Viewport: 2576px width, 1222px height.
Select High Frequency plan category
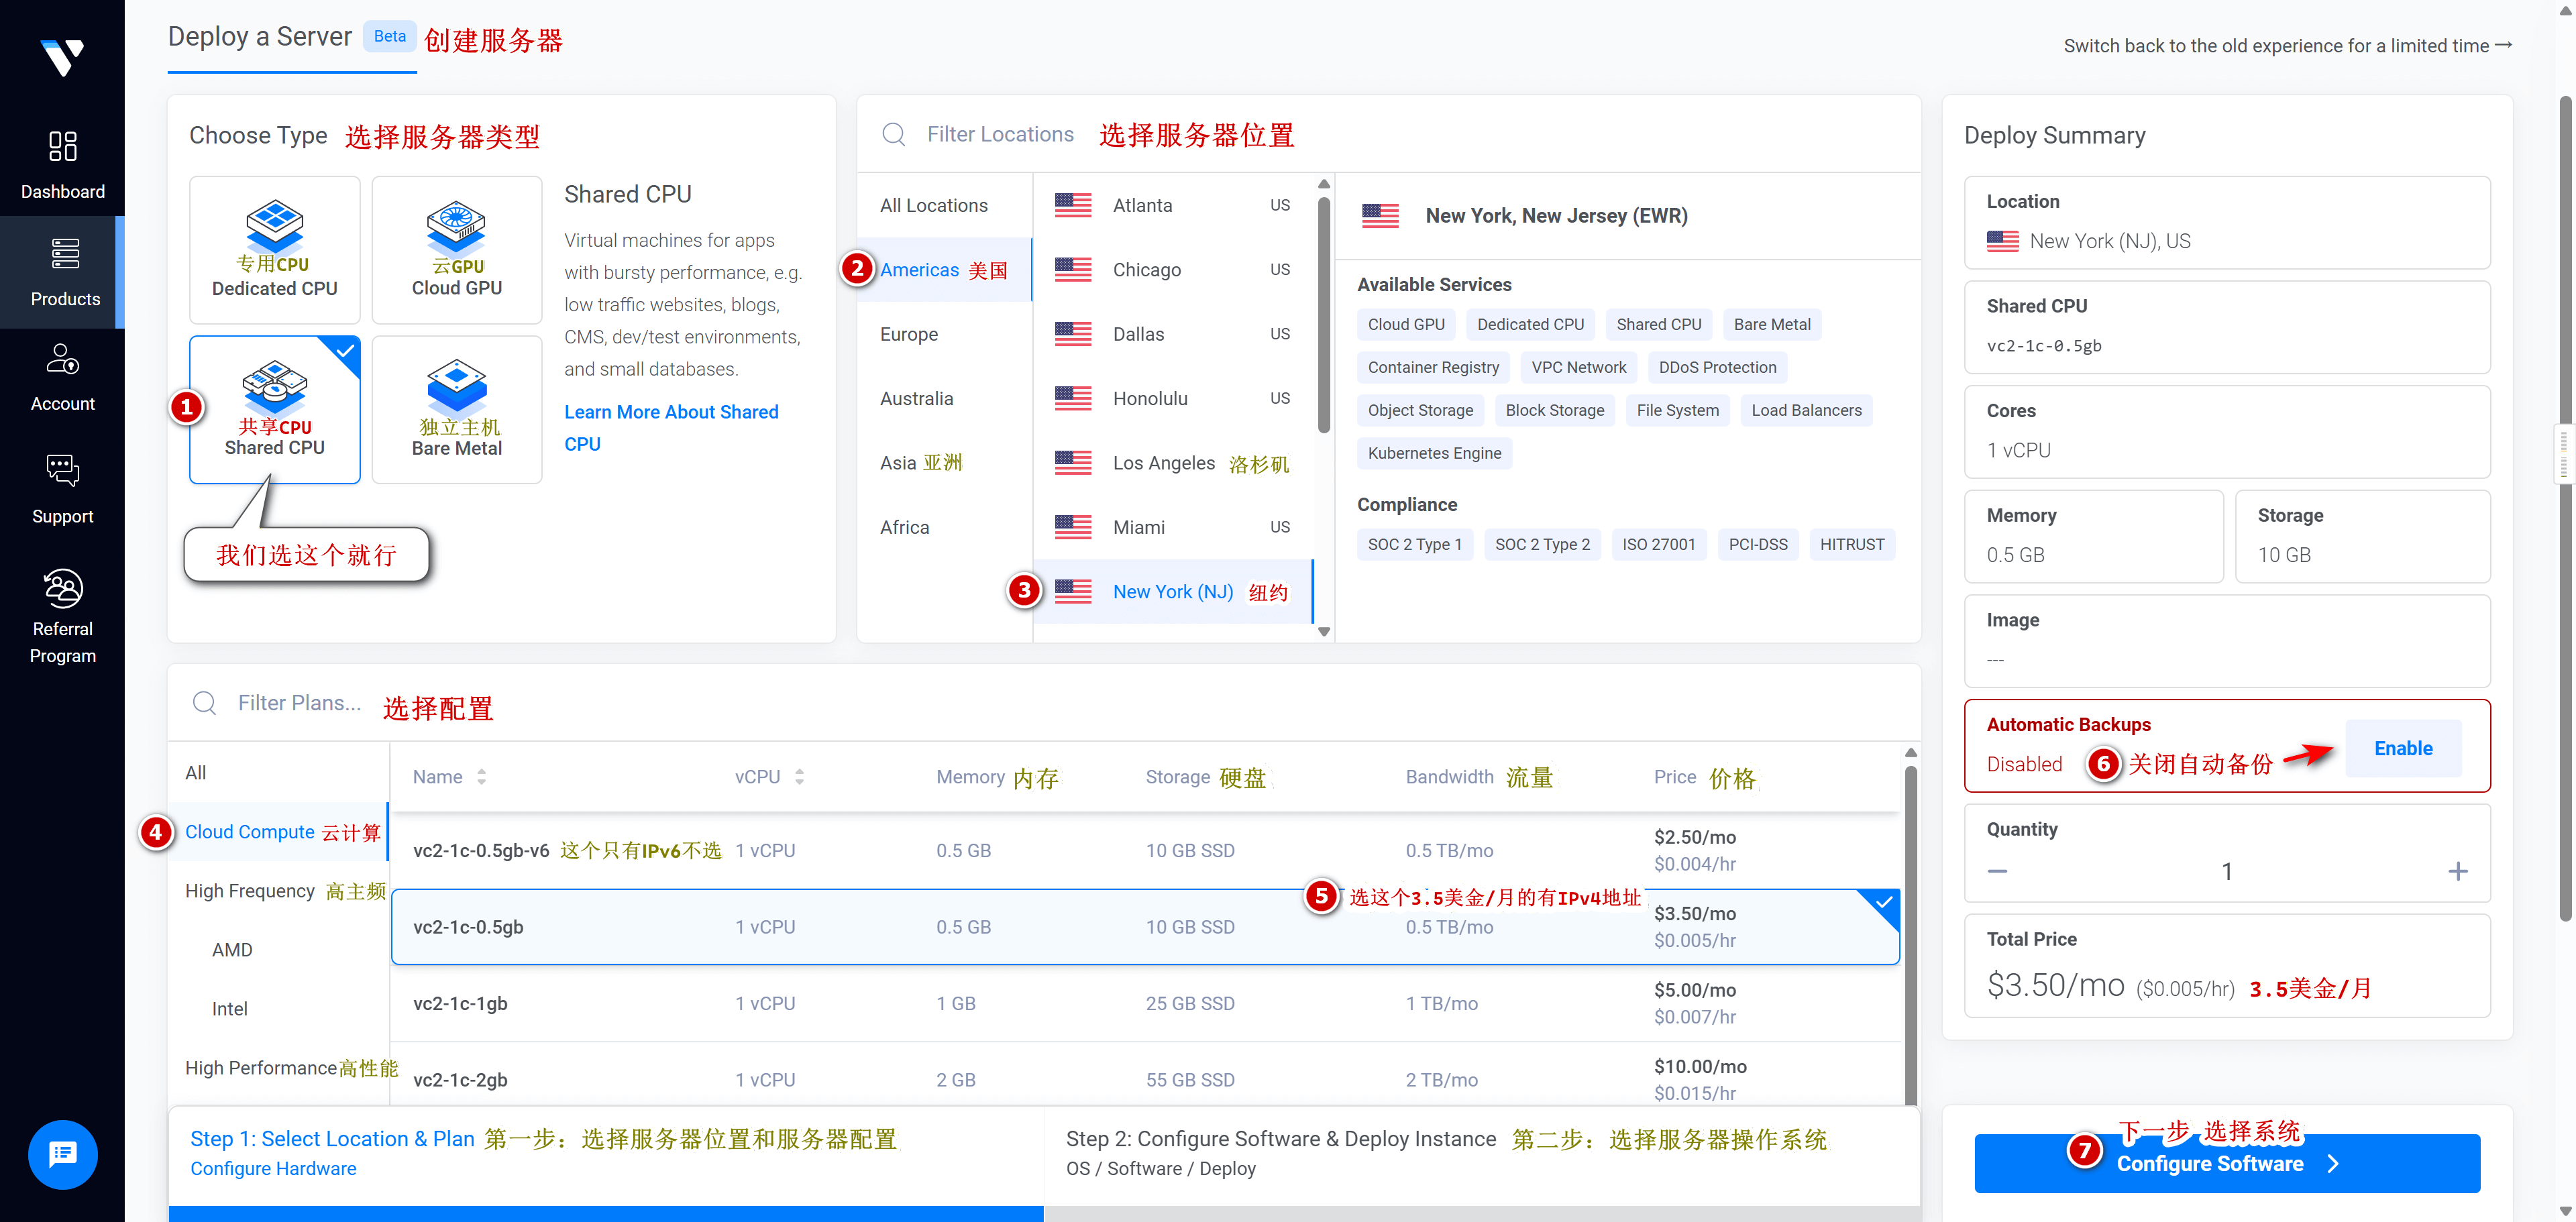[250, 891]
